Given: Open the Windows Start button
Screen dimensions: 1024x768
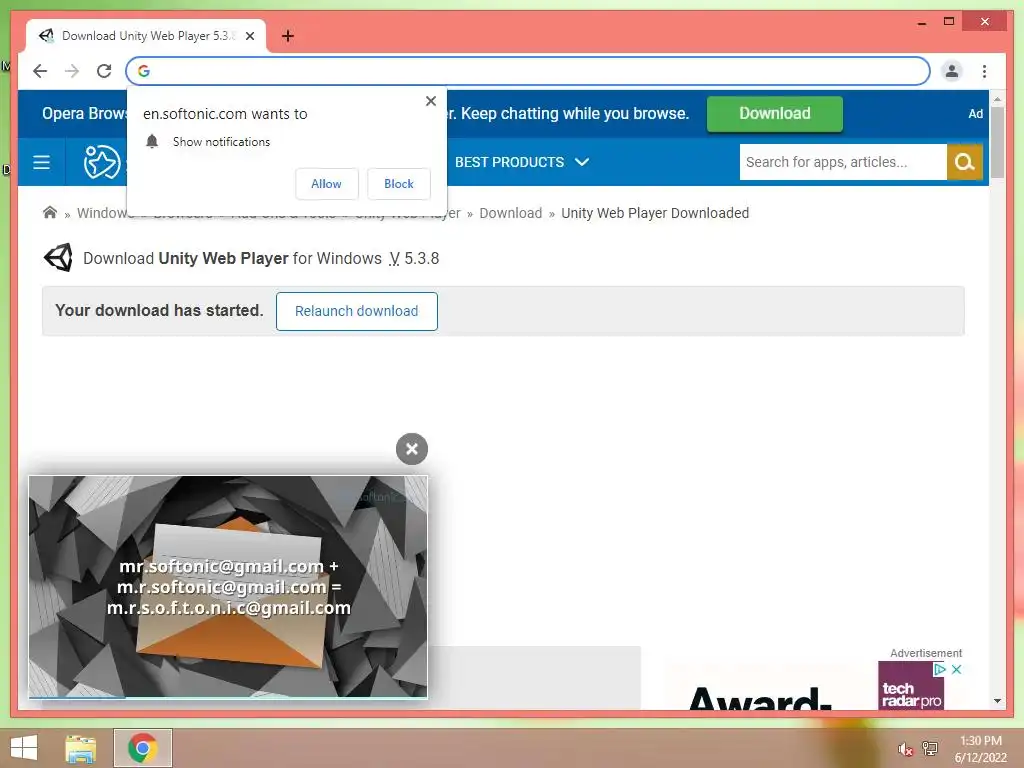Looking at the screenshot, I should (24, 748).
